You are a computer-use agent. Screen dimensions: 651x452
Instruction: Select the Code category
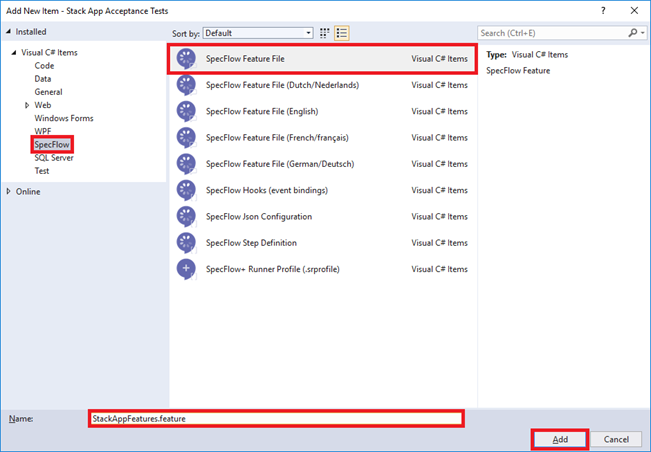pyautogui.click(x=44, y=66)
